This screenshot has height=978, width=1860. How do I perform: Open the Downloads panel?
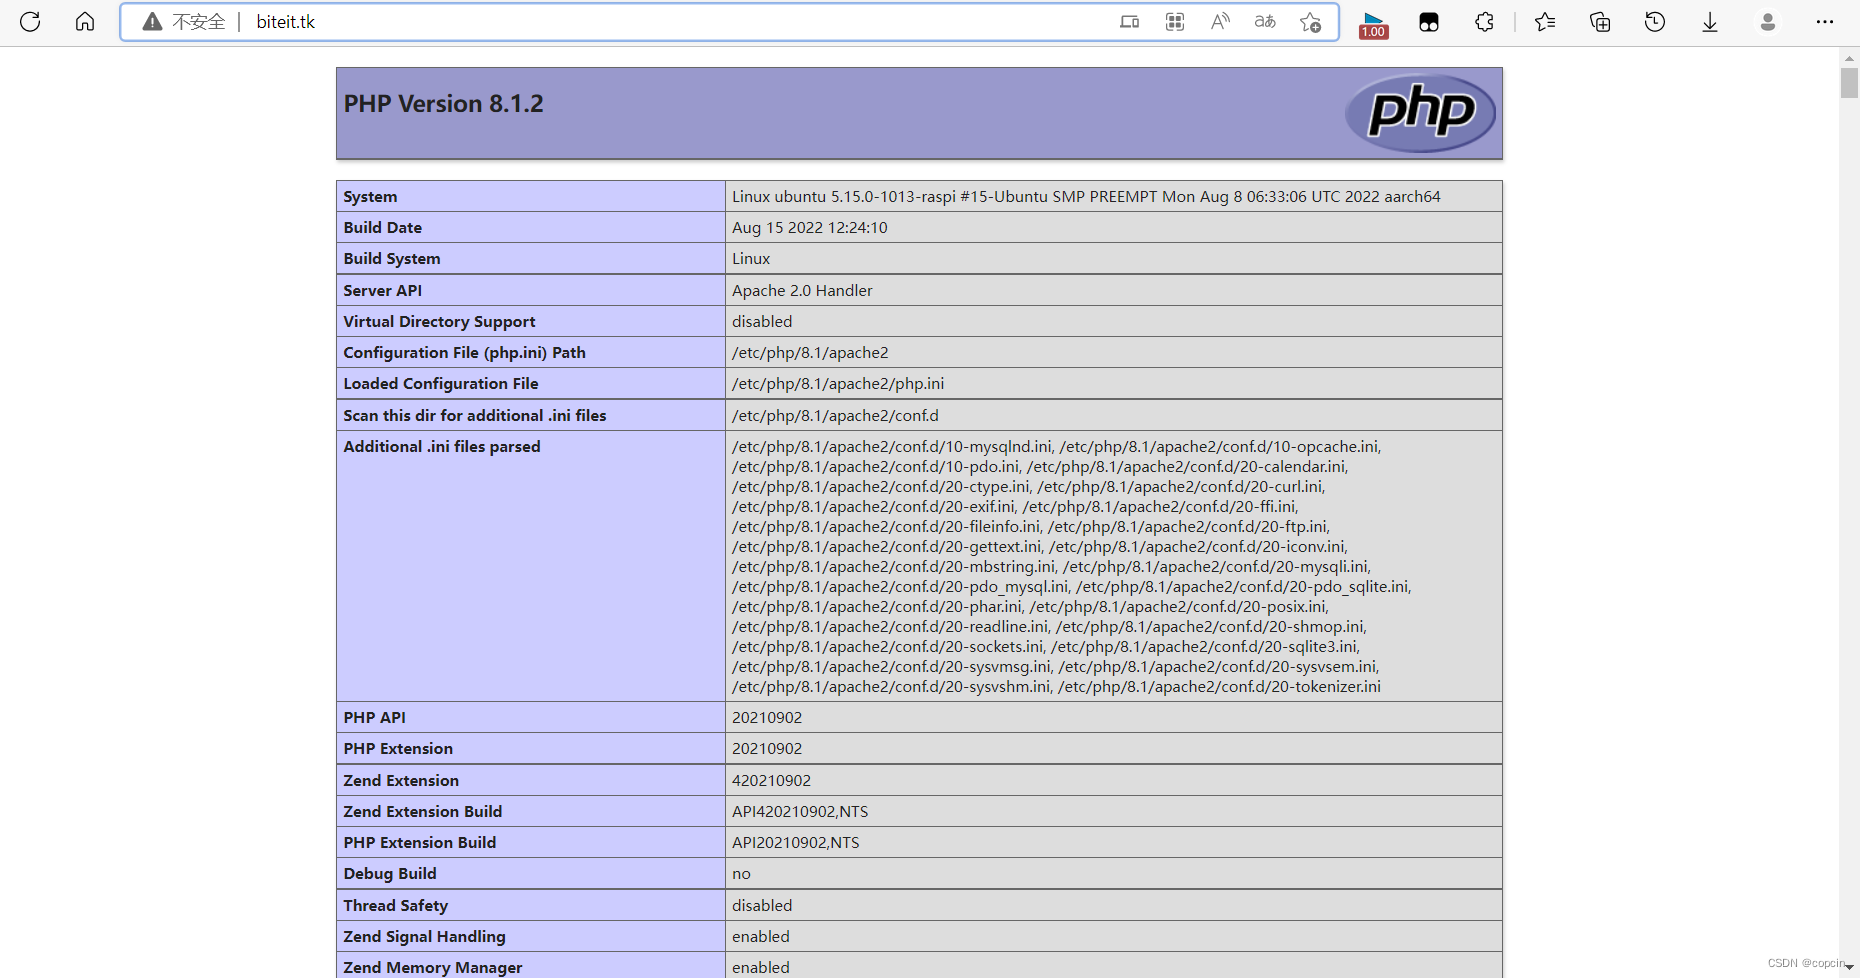click(1710, 22)
